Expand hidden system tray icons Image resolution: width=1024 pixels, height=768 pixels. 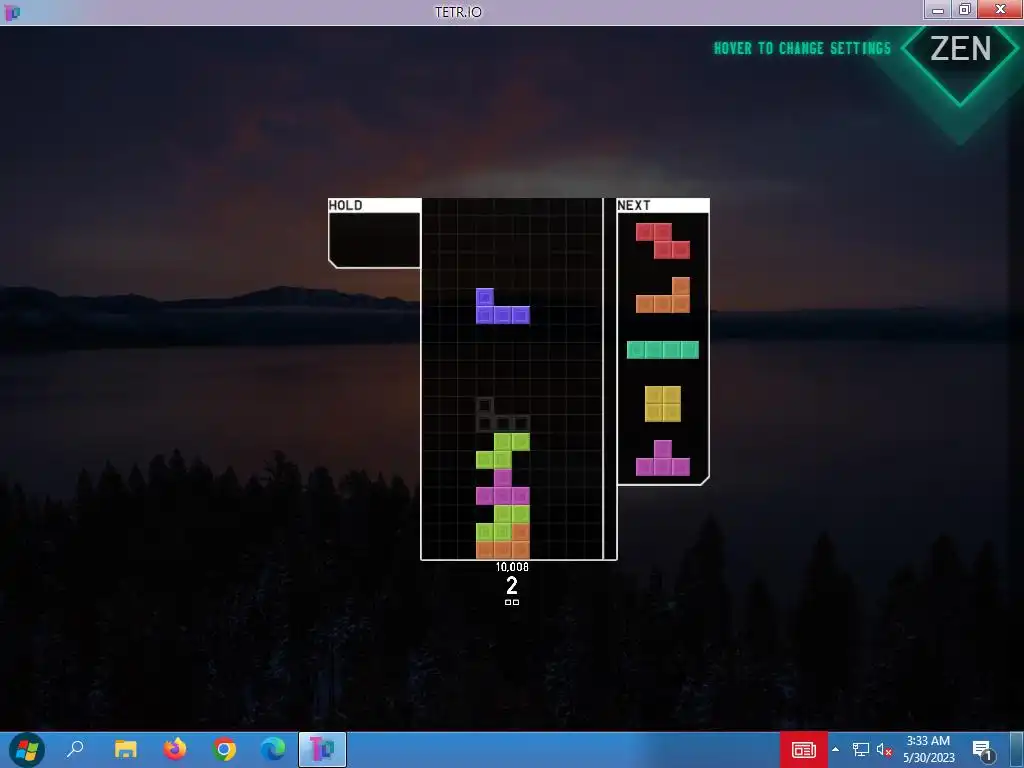tap(835, 749)
